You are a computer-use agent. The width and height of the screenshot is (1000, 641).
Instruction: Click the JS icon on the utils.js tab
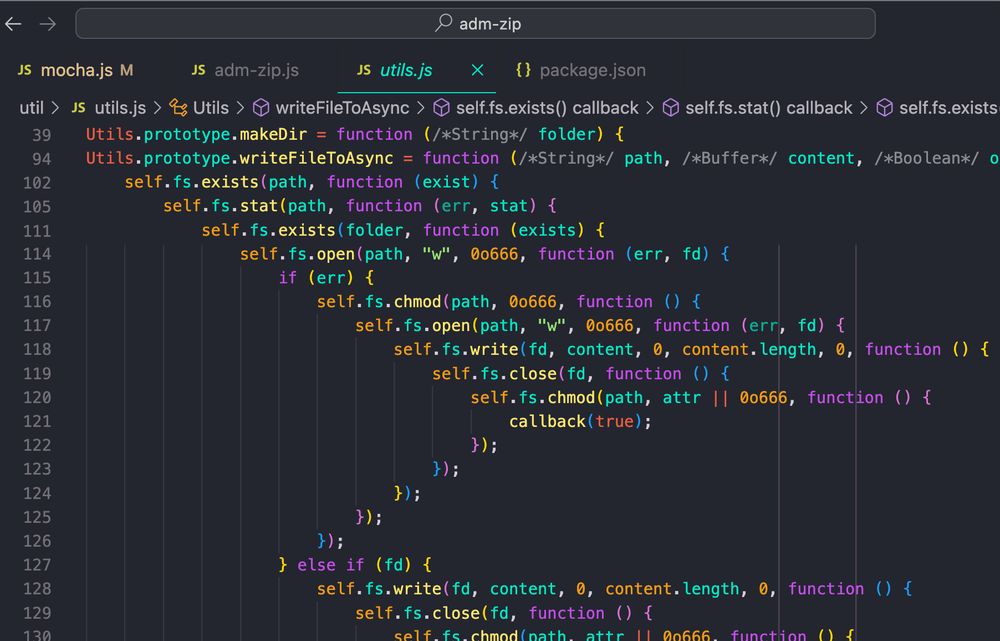[363, 70]
